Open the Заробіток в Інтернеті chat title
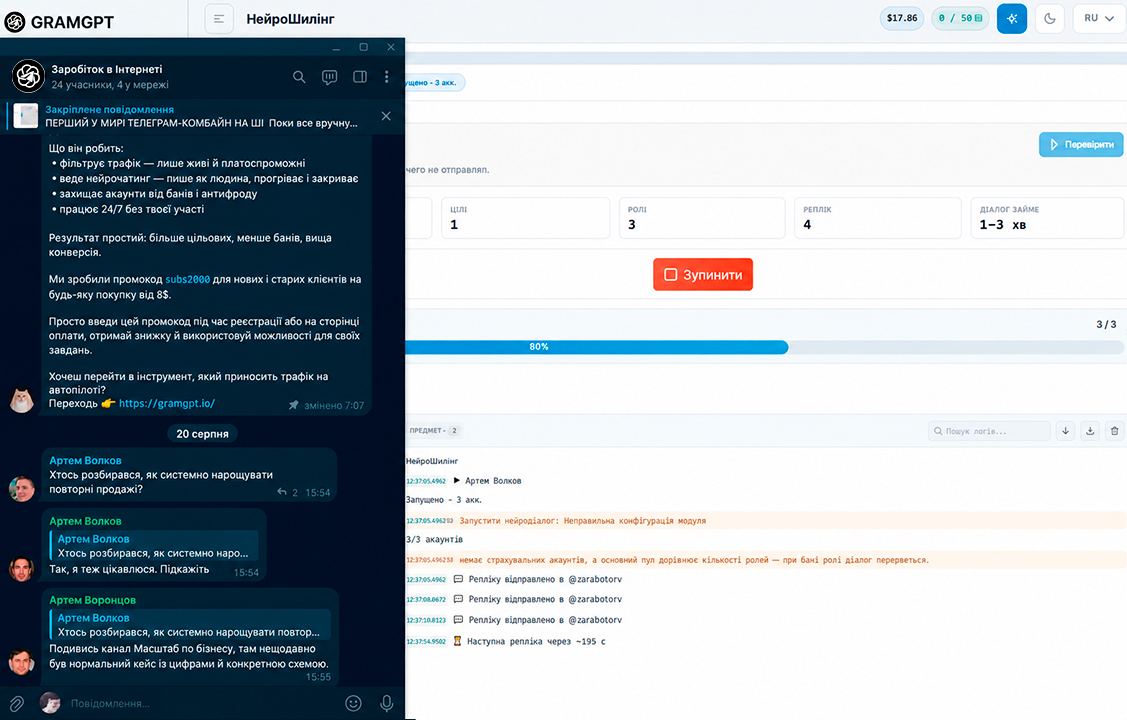 click(x=106, y=69)
